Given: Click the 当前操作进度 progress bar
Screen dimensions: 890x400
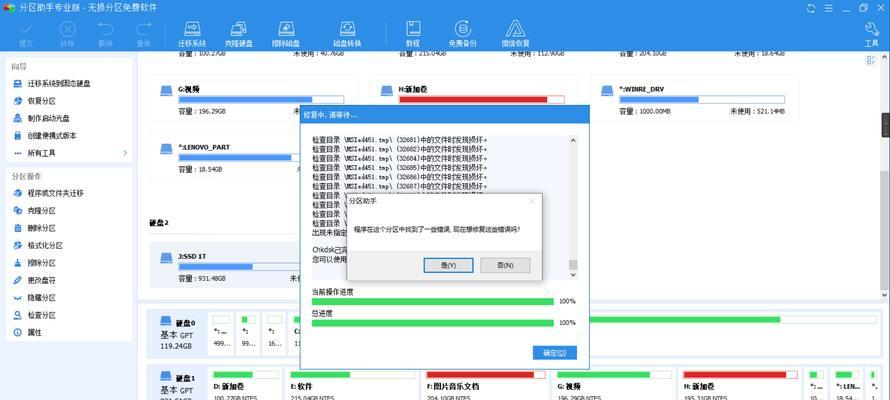Looking at the screenshot, I should point(433,301).
